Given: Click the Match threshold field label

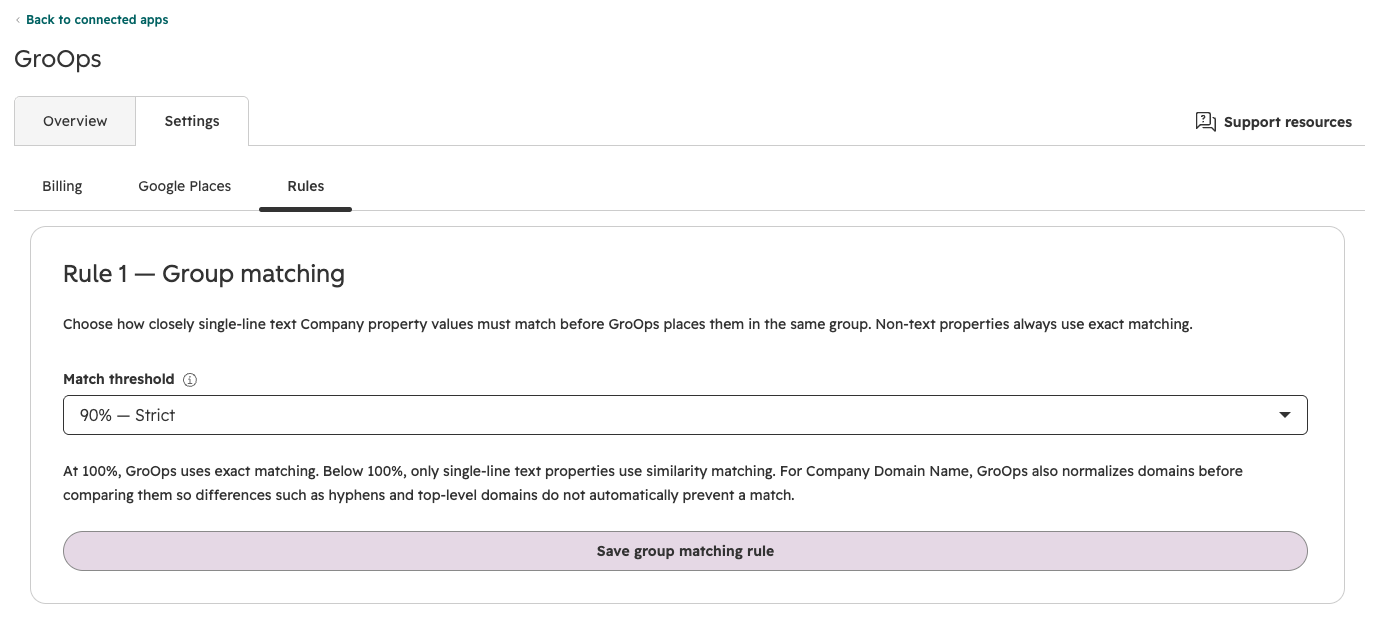Looking at the screenshot, I should [119, 379].
